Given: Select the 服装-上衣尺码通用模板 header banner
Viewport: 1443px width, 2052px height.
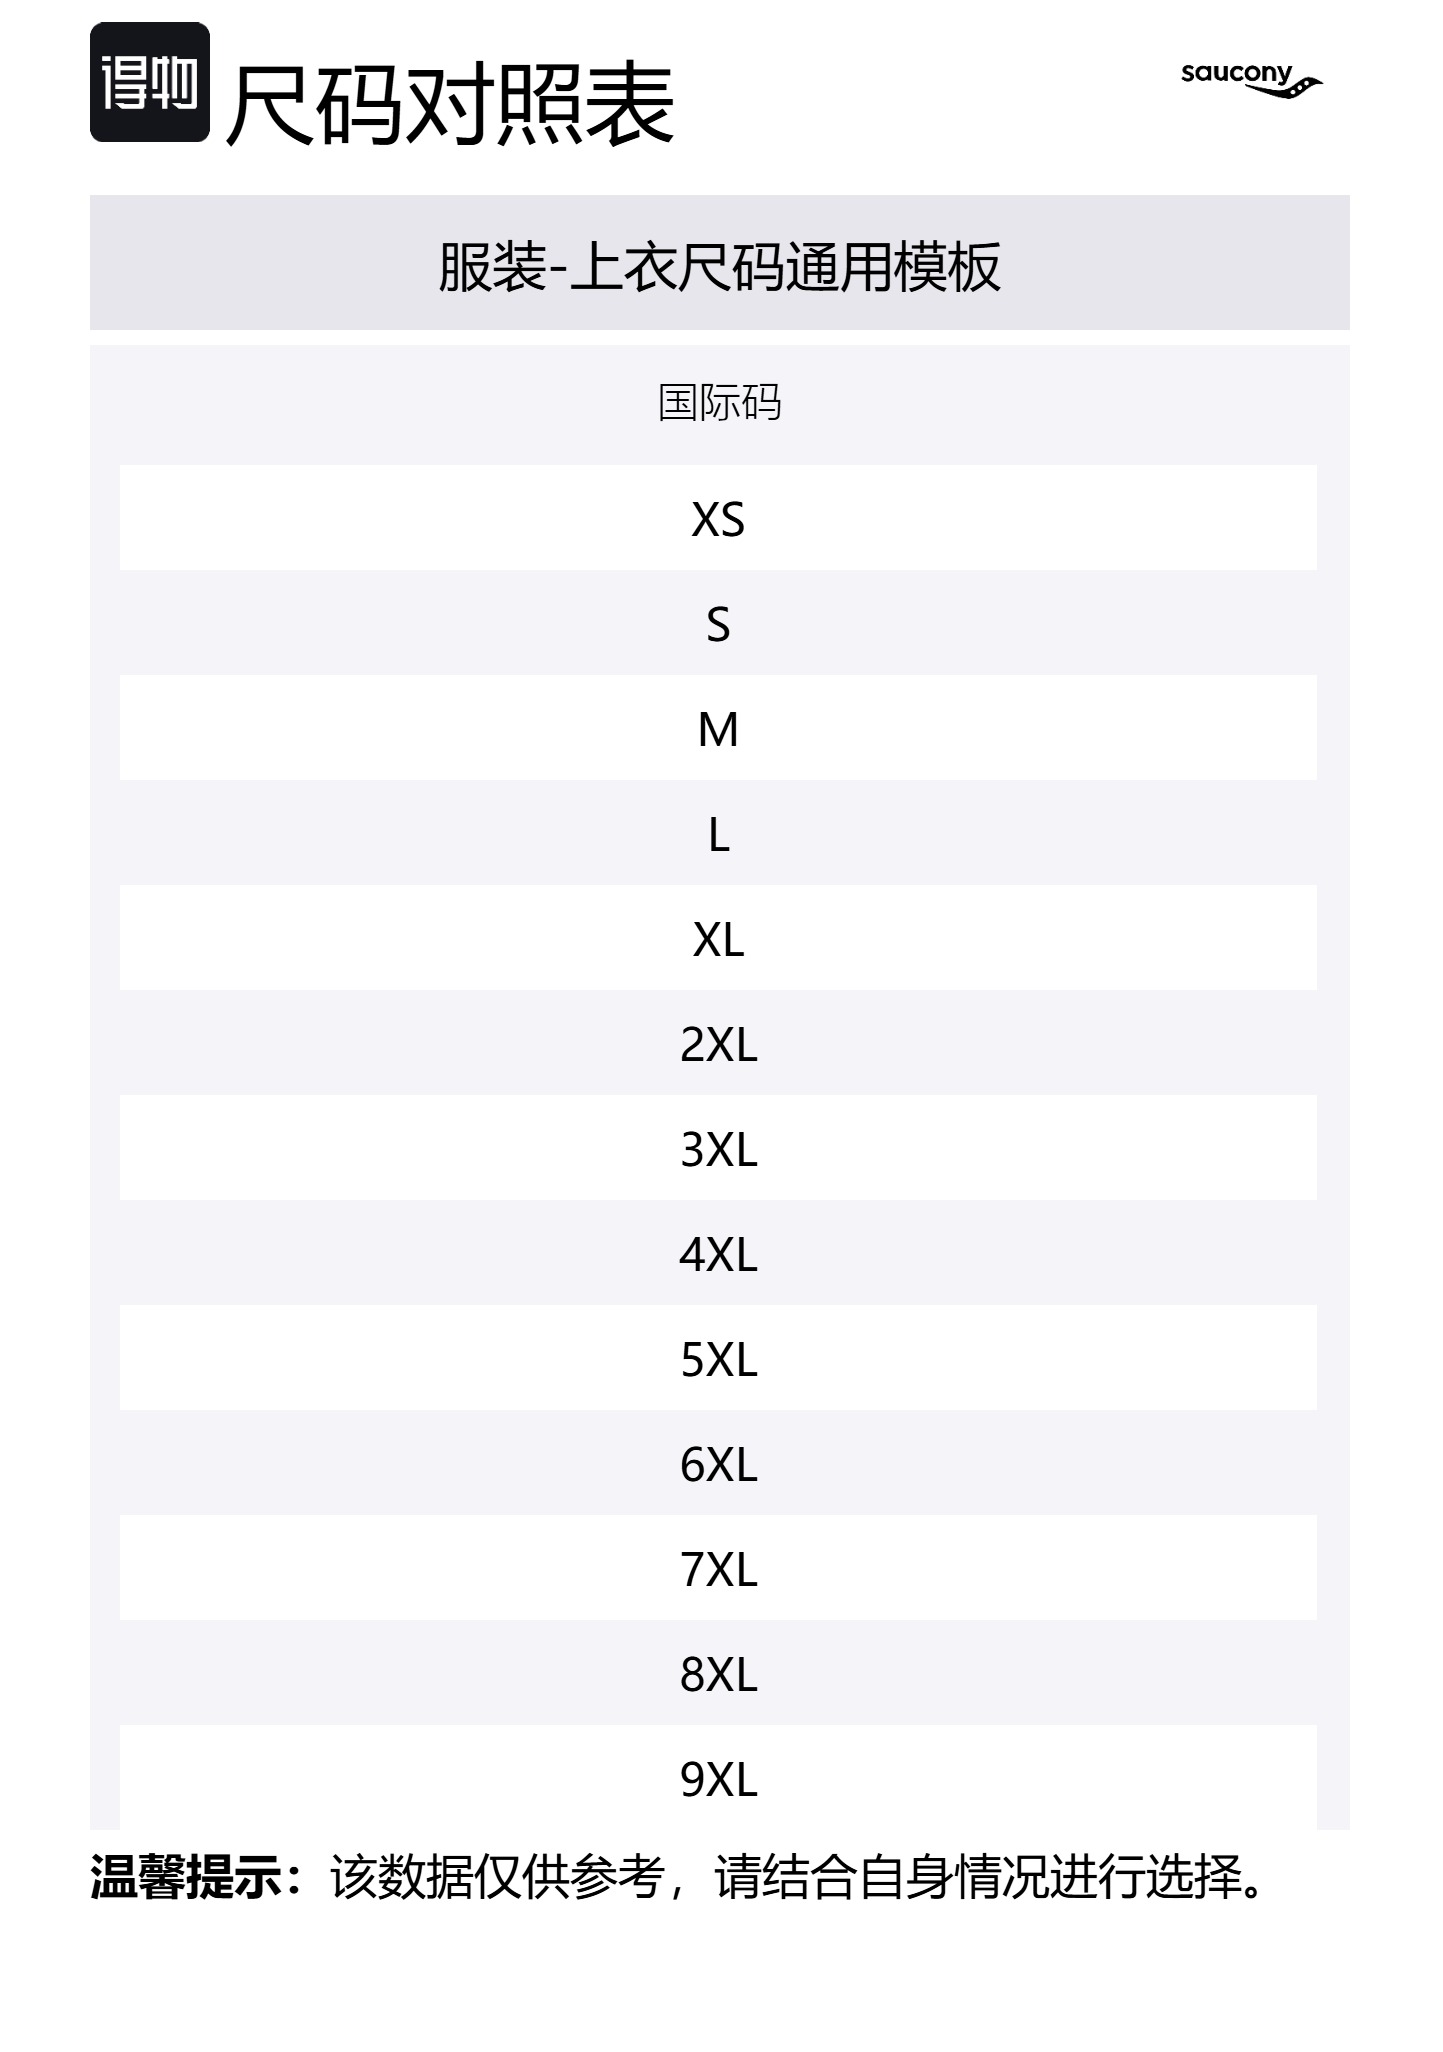Looking at the screenshot, I should pyautogui.click(x=719, y=267).
